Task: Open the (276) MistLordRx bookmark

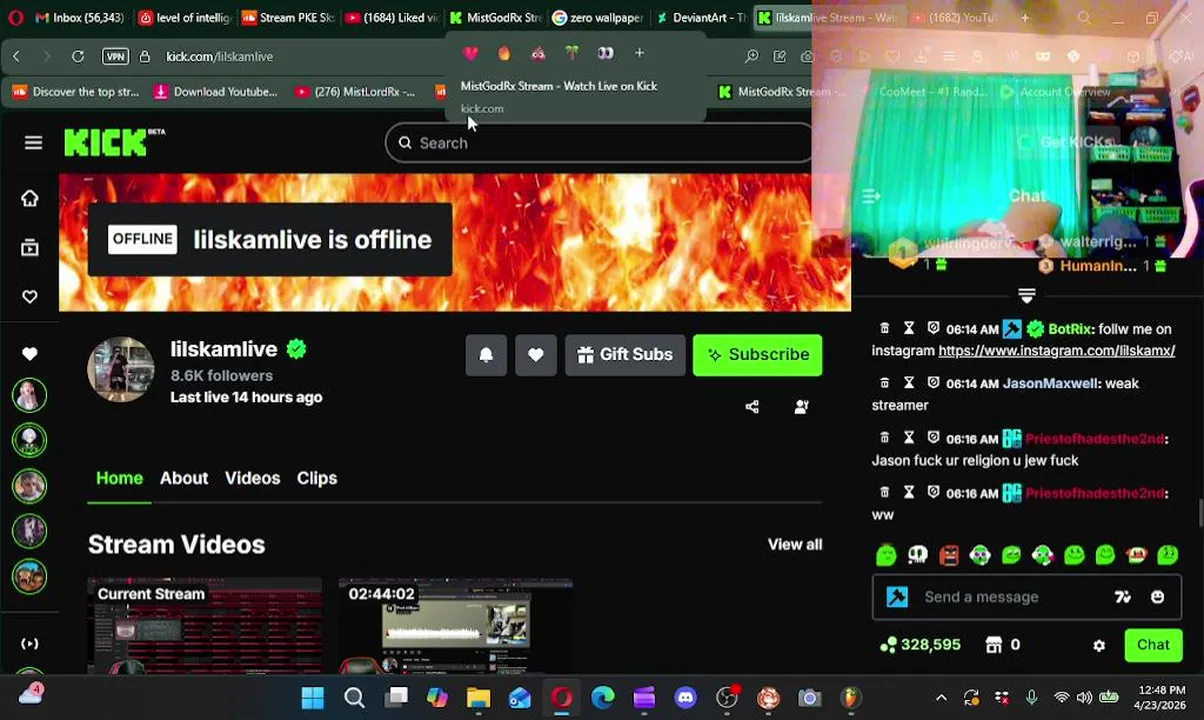Action: coord(355,92)
